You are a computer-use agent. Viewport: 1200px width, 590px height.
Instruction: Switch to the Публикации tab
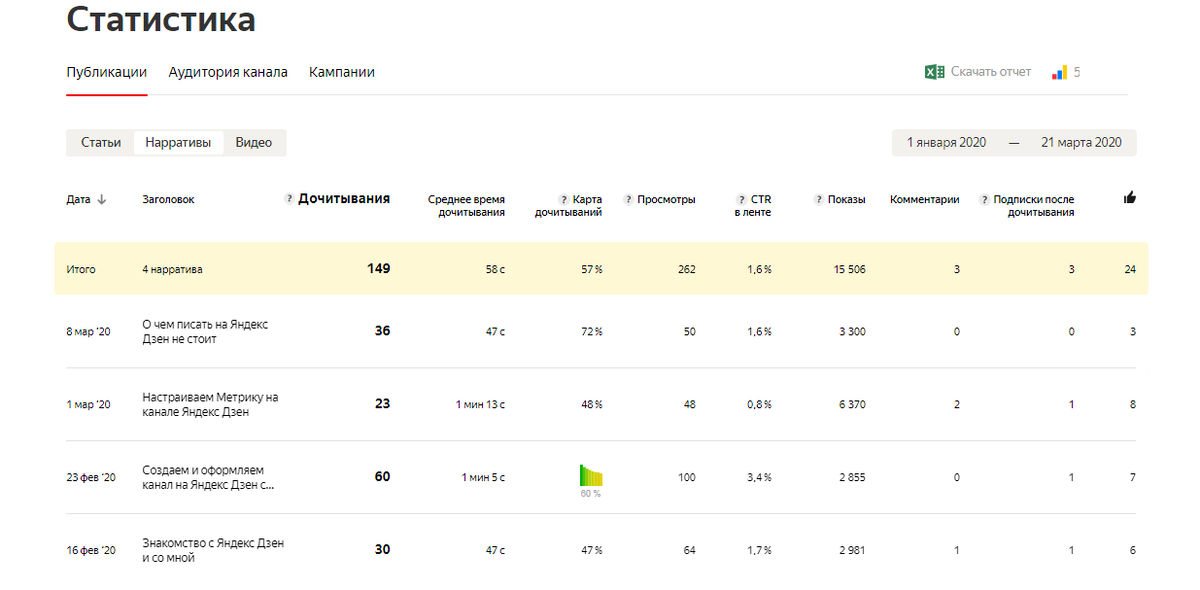click(107, 72)
